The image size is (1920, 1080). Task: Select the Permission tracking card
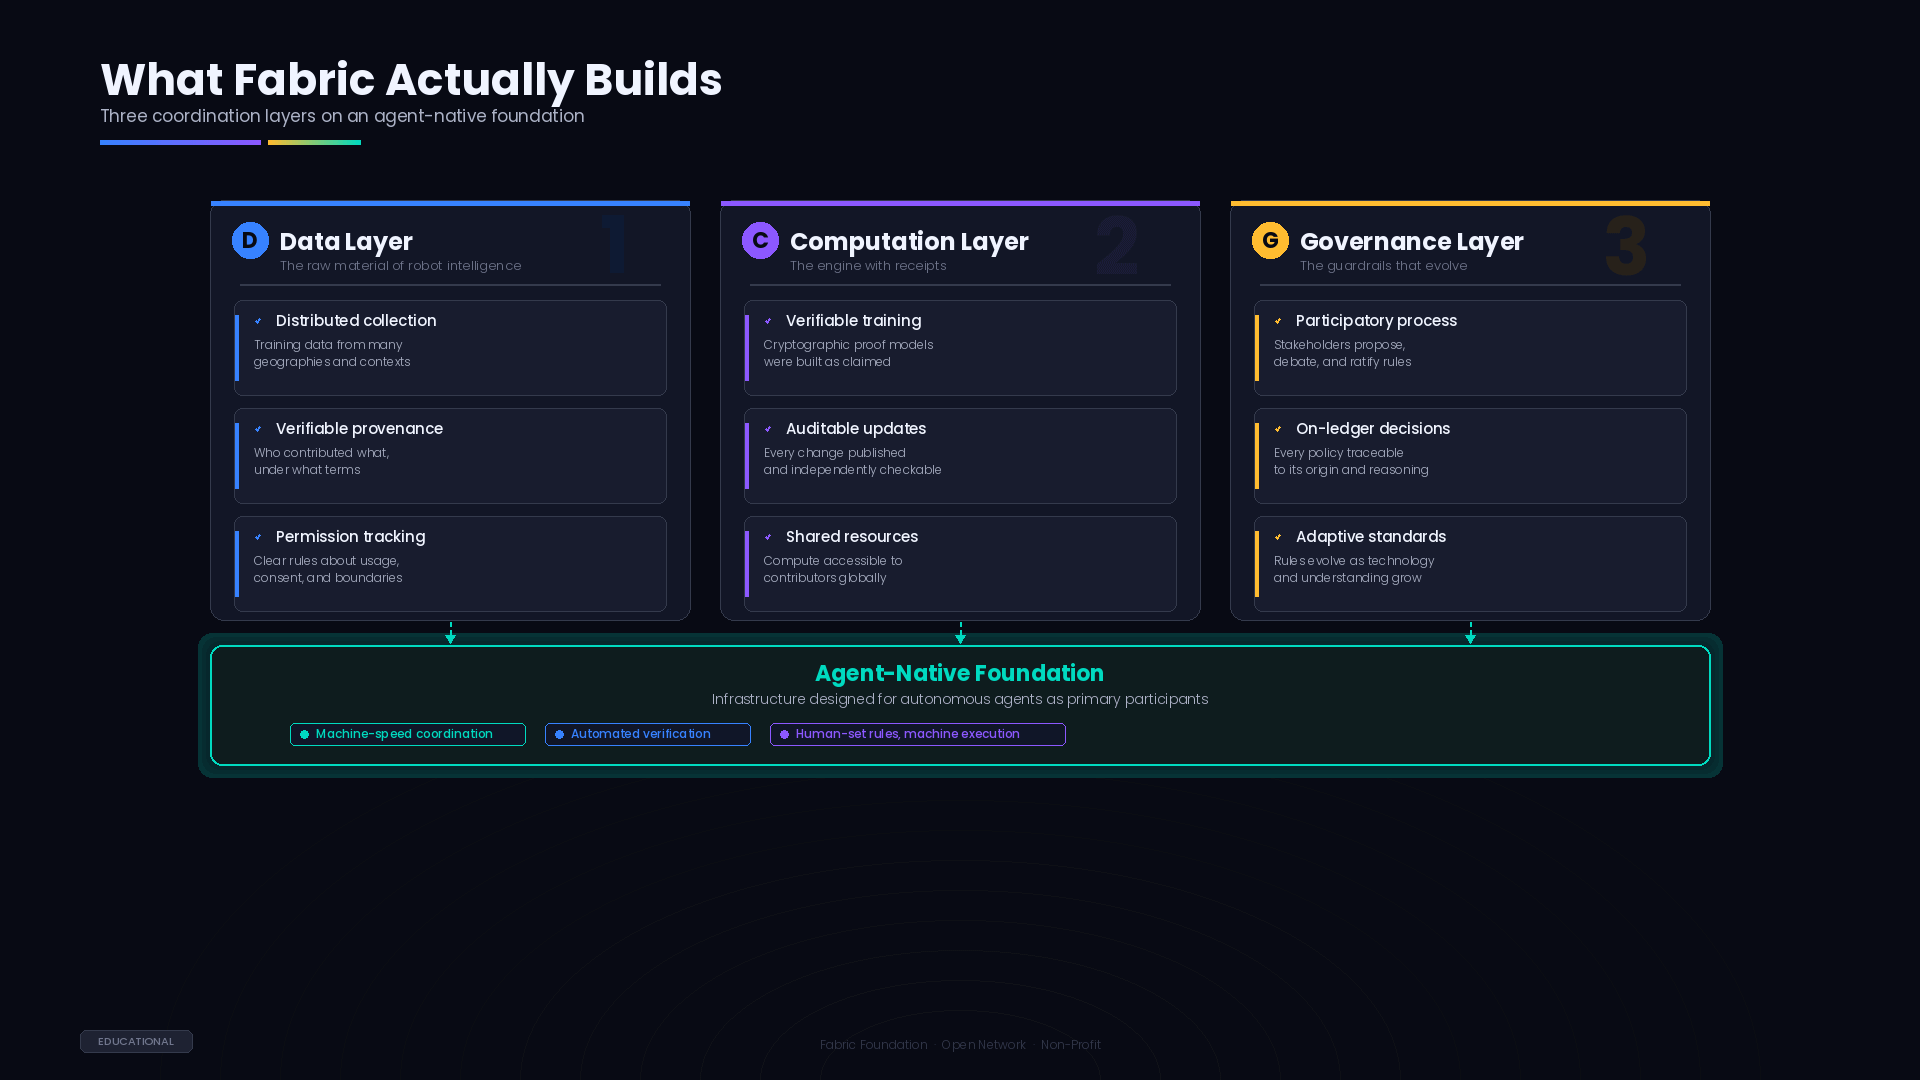point(450,564)
